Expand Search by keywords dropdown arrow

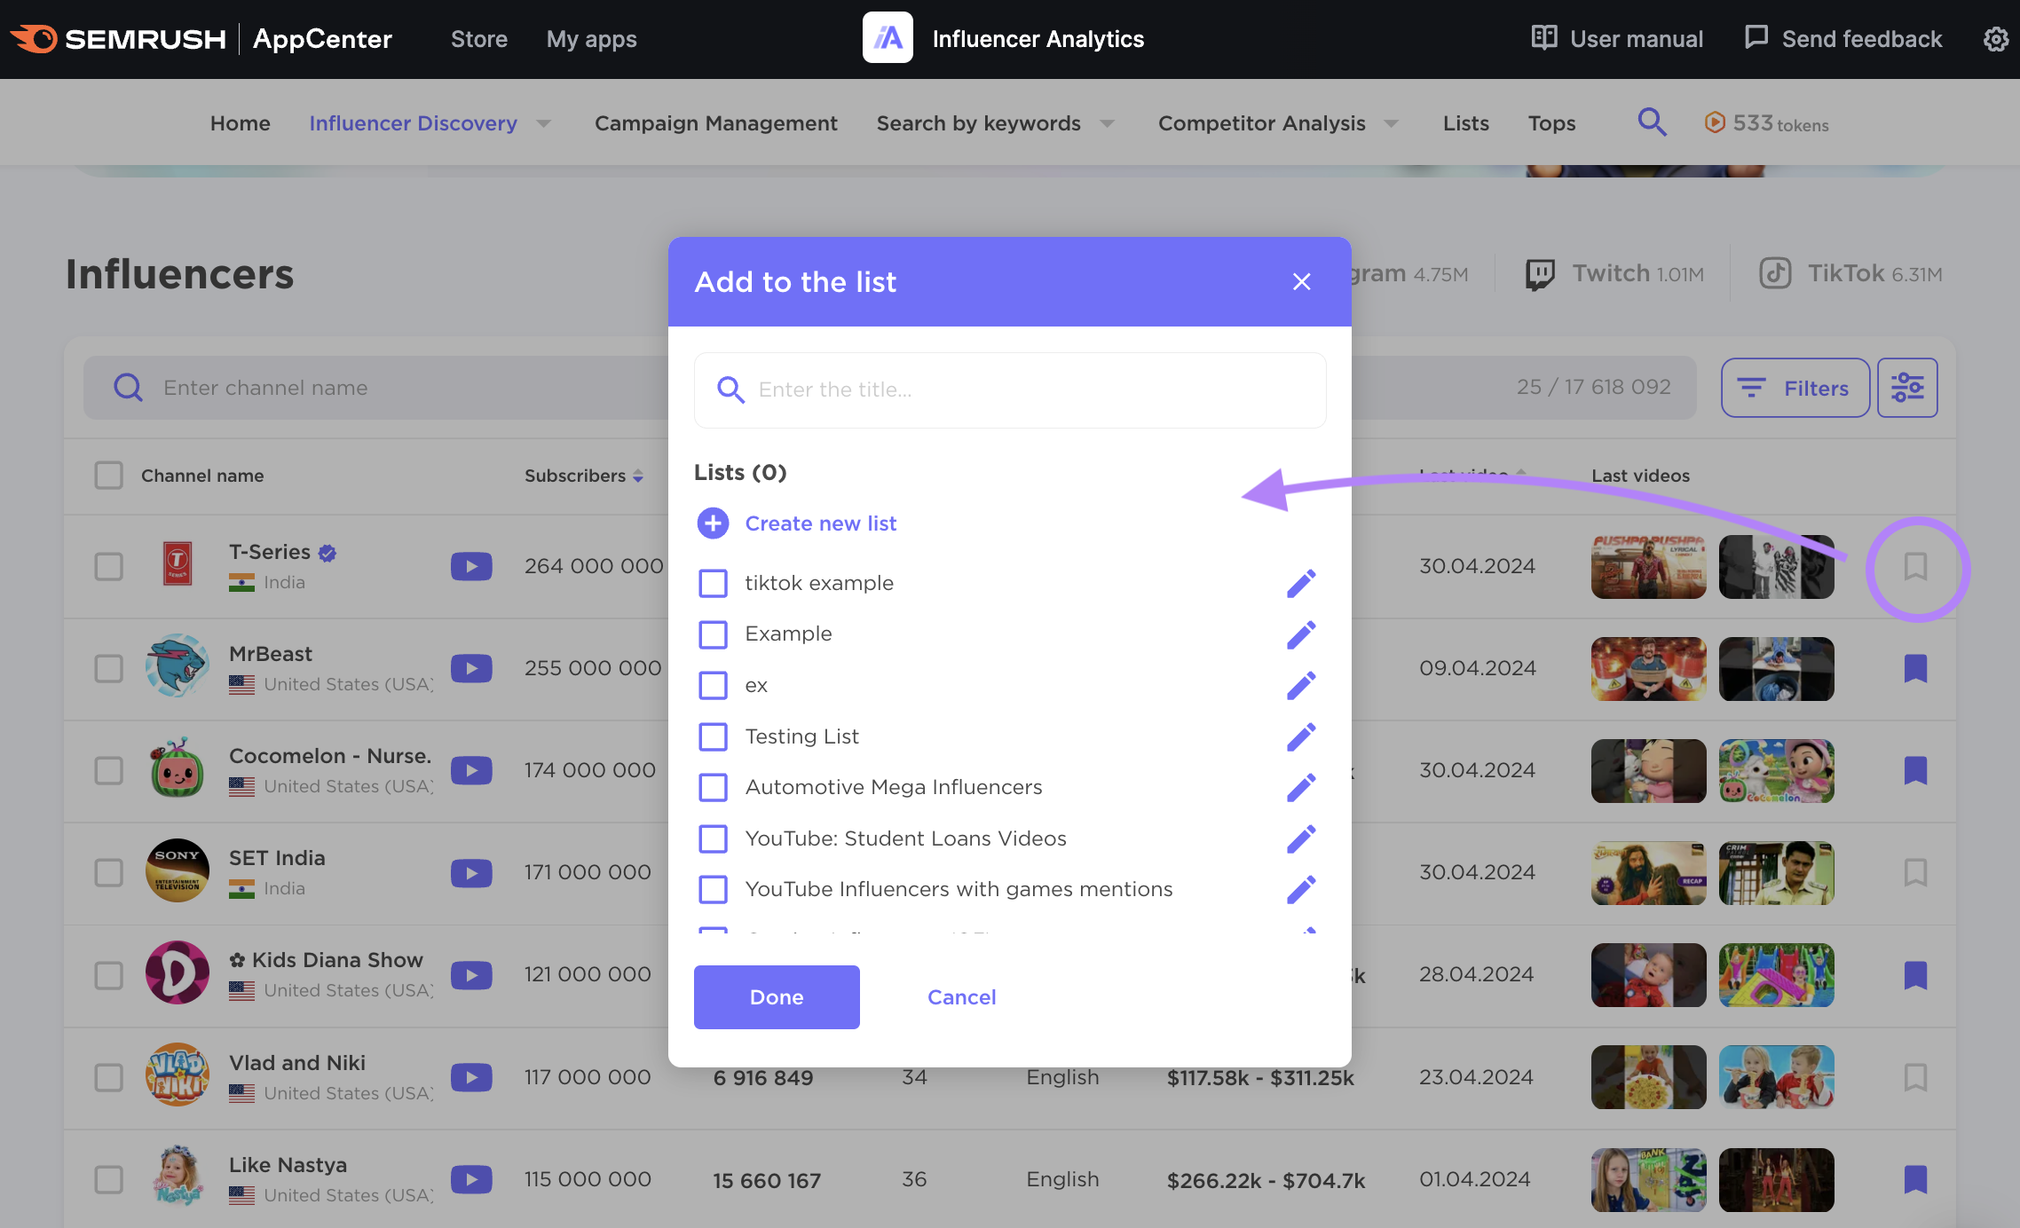coord(1107,123)
